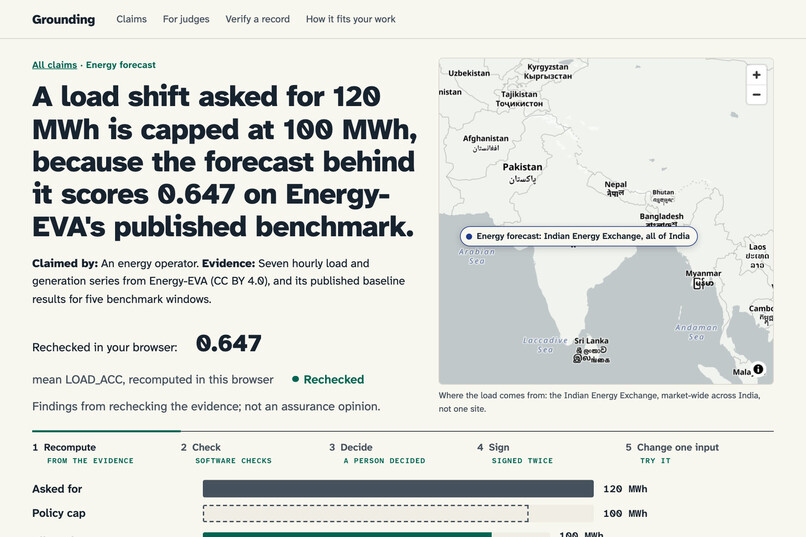Click the Myanmar label on the map
This screenshot has width=806, height=537.
[703, 273]
